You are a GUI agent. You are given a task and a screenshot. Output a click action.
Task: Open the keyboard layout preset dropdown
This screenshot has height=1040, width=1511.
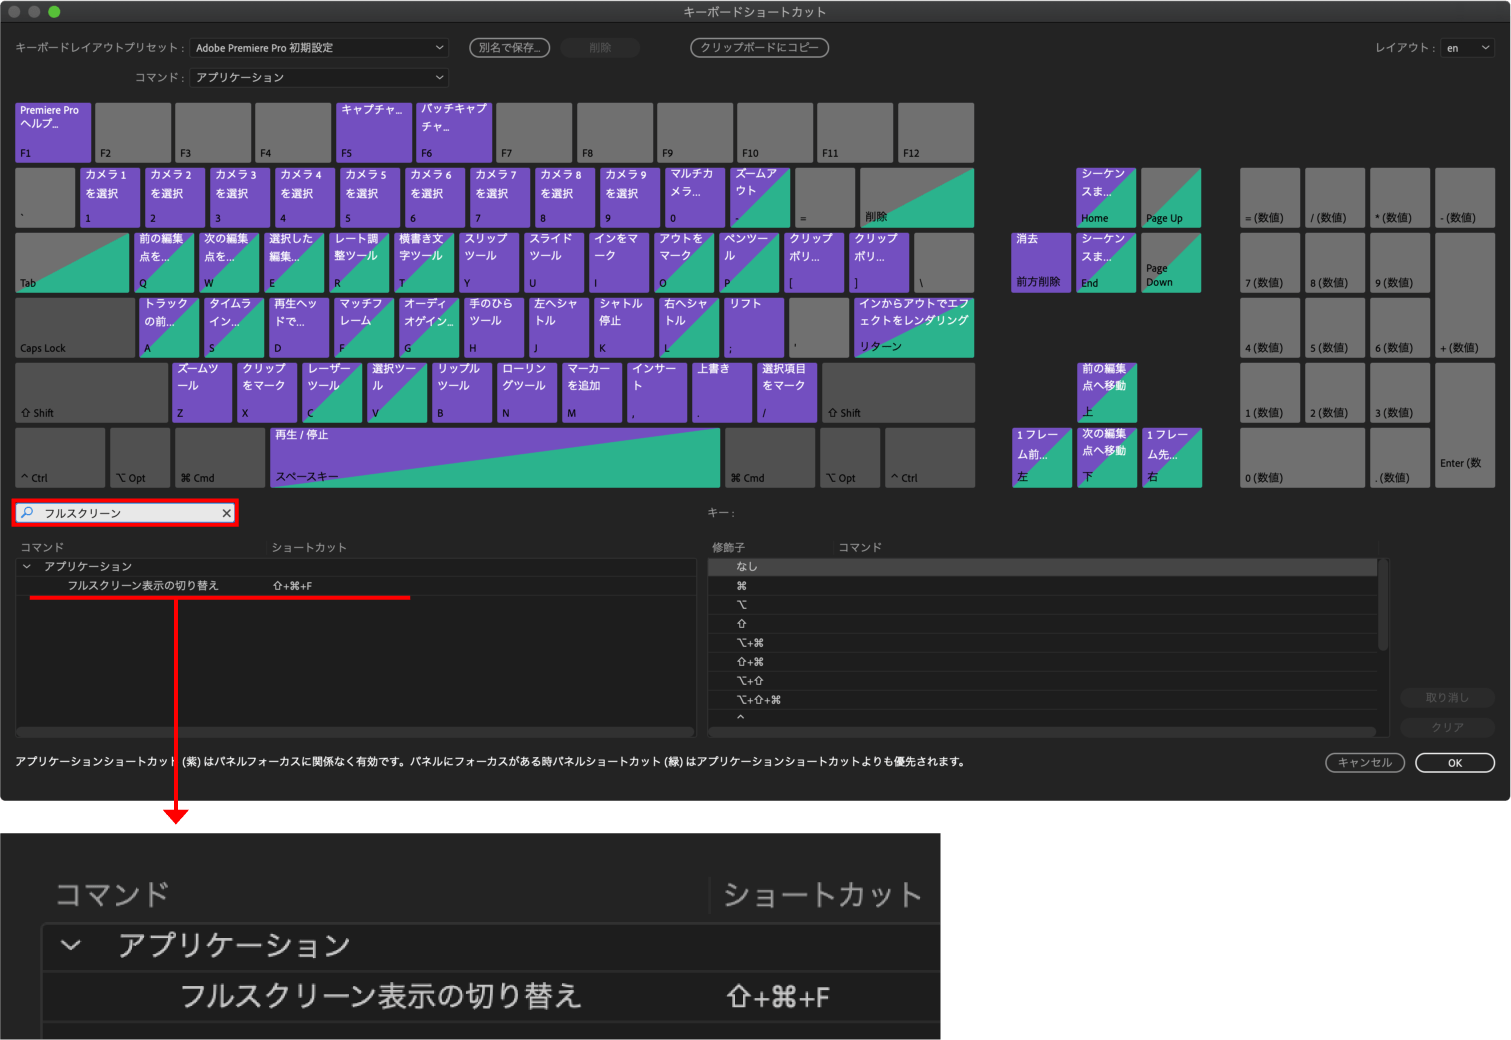319,48
